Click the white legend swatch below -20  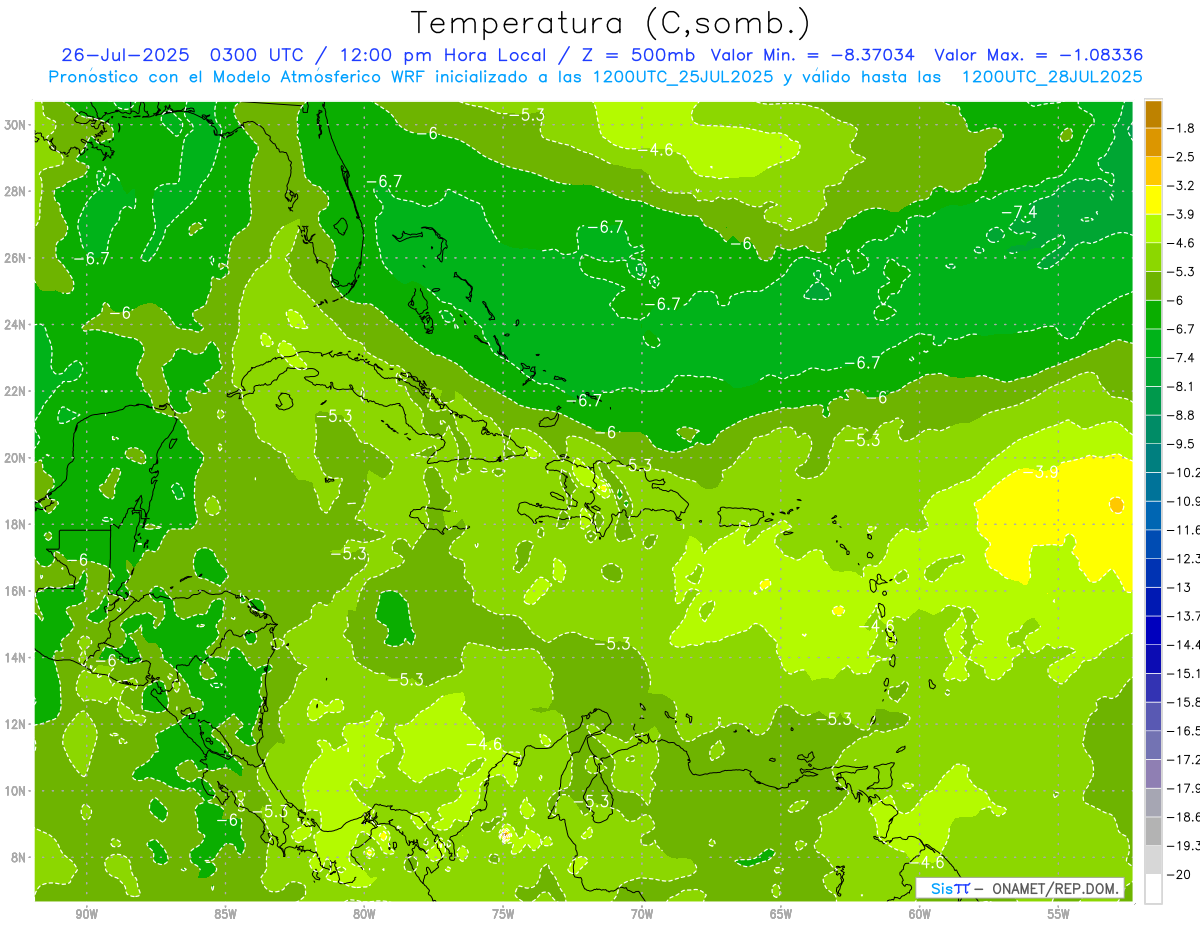point(1153,888)
